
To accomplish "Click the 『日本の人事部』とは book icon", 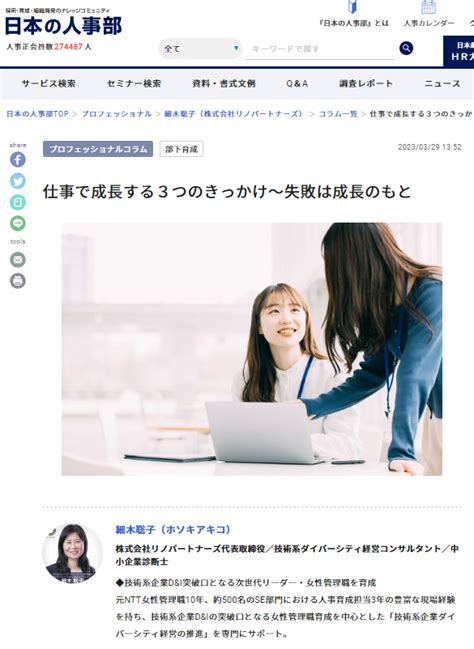I will [x=352, y=7].
